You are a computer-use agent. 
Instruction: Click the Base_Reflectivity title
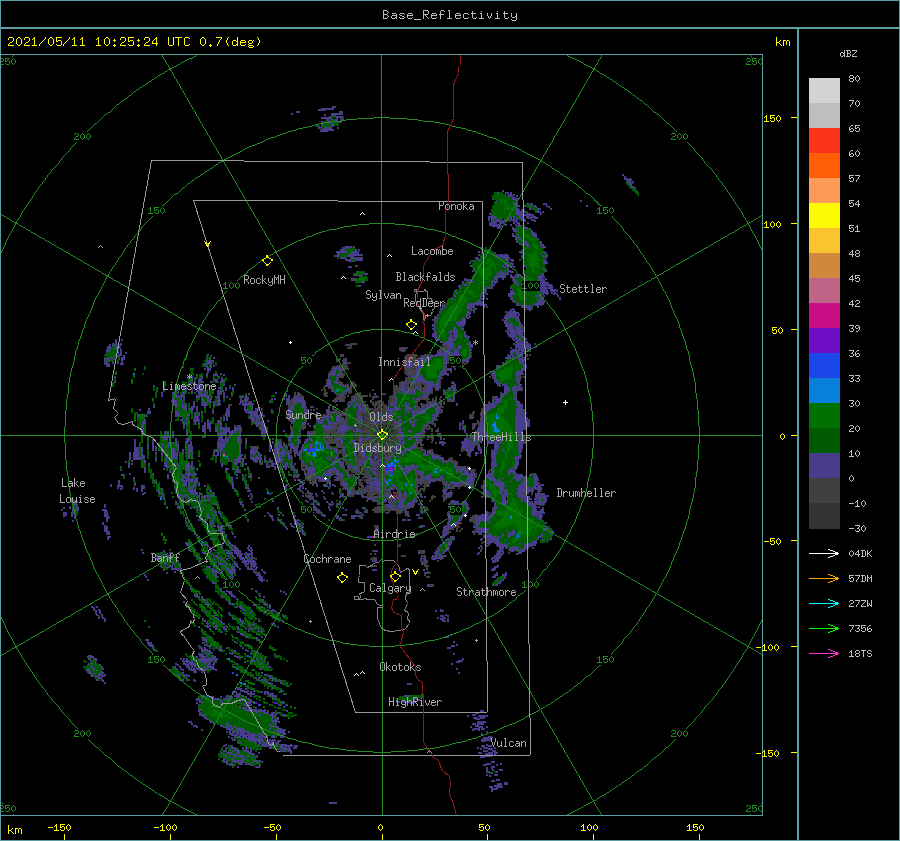click(450, 15)
